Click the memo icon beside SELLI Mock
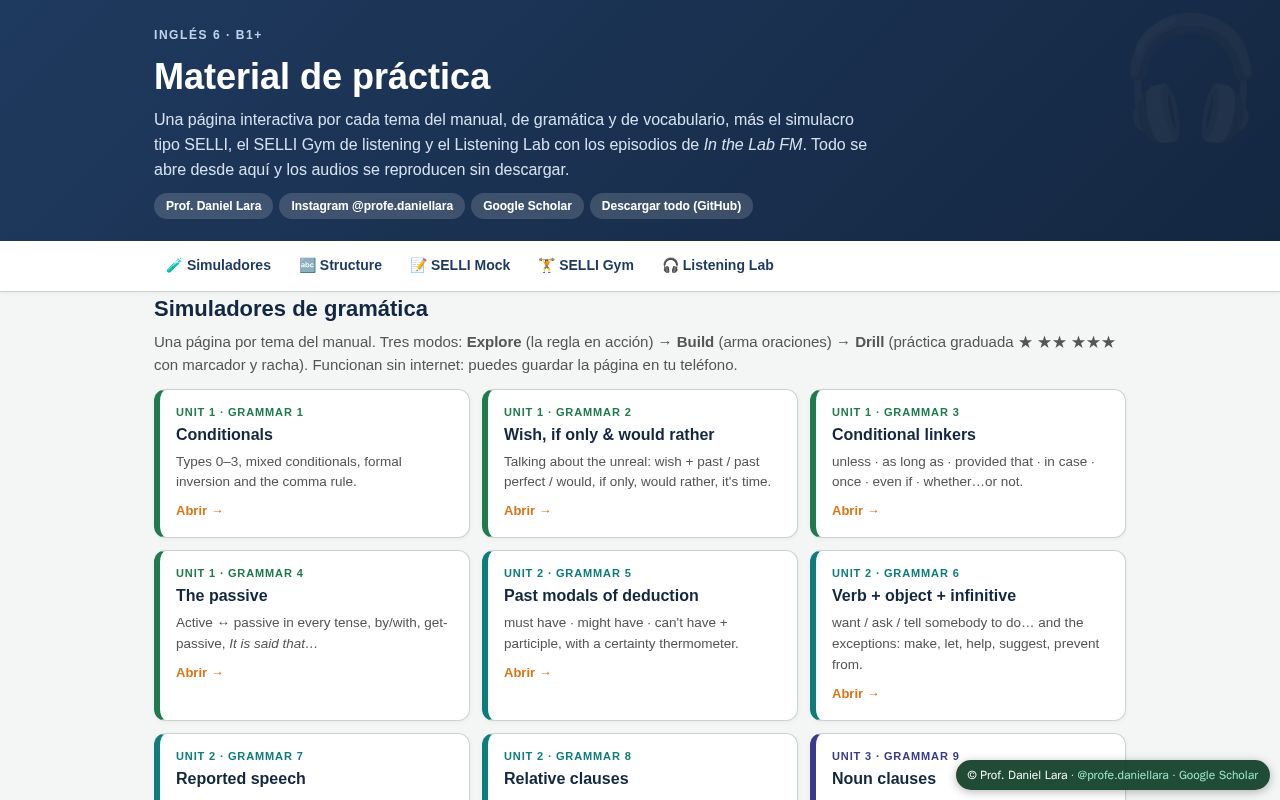The height and width of the screenshot is (800, 1280). (x=418, y=265)
